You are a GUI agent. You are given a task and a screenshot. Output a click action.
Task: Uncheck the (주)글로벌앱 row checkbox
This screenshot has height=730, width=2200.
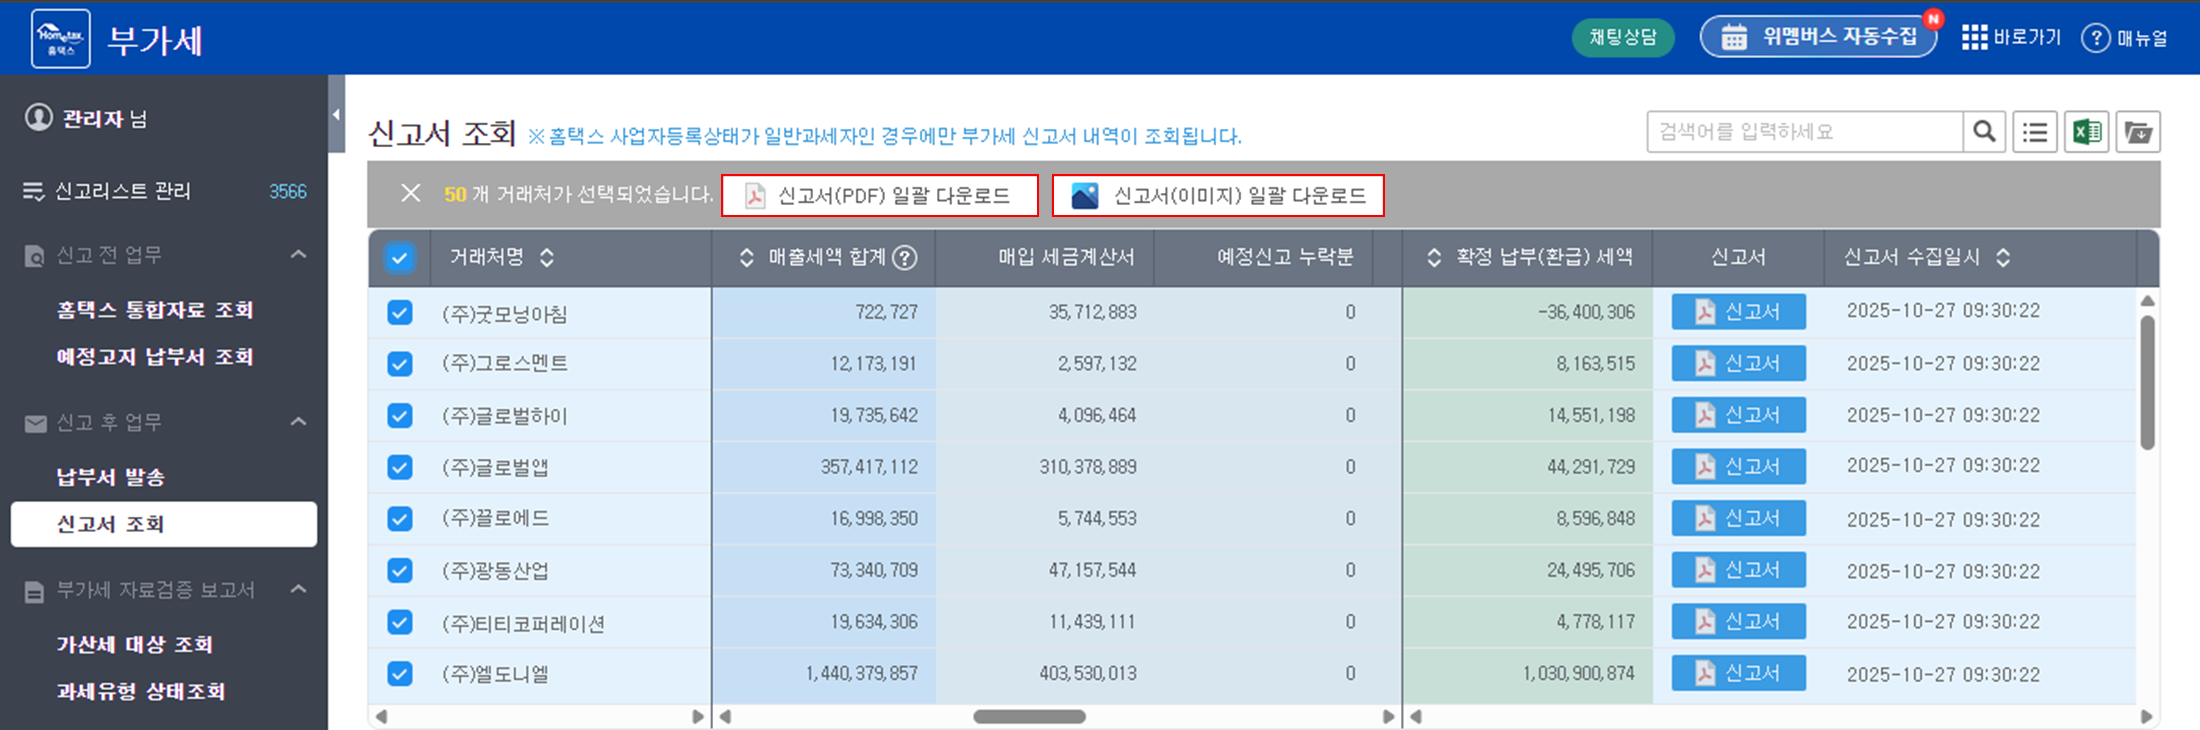[400, 467]
